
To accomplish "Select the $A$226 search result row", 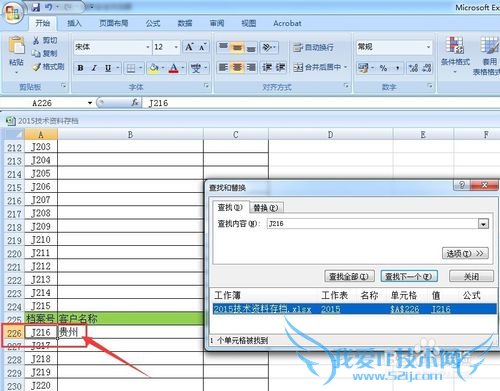I will pos(354,309).
